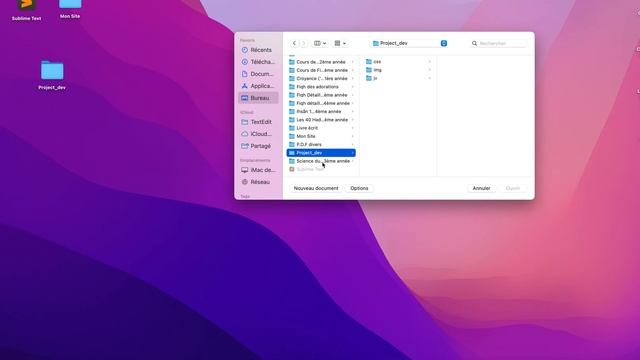Open the js subfolder
Screen dimensions: 640x360
[398, 78]
